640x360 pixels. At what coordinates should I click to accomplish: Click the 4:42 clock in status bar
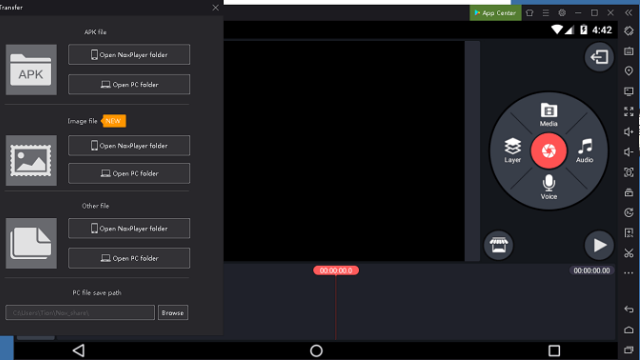[x=602, y=30]
